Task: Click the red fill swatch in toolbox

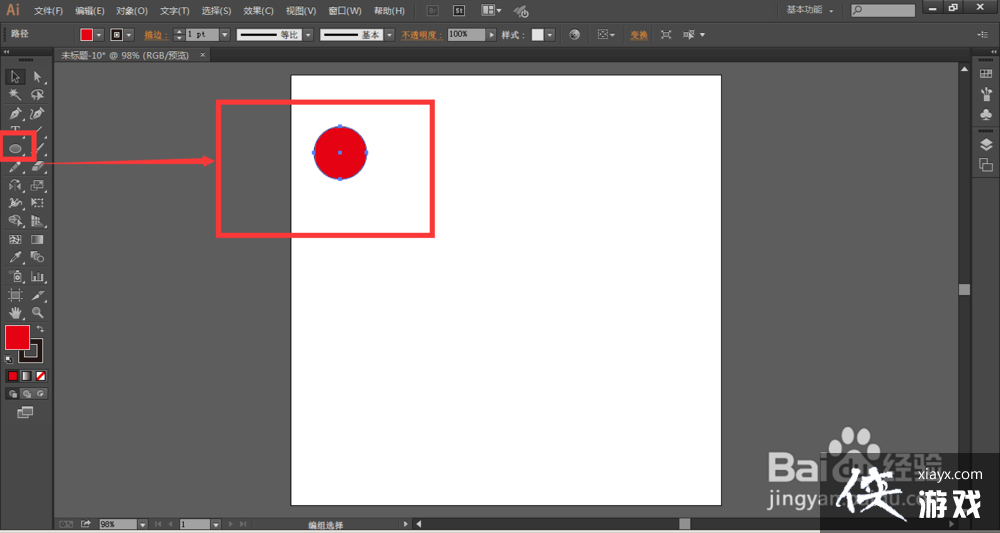Action: (17, 337)
